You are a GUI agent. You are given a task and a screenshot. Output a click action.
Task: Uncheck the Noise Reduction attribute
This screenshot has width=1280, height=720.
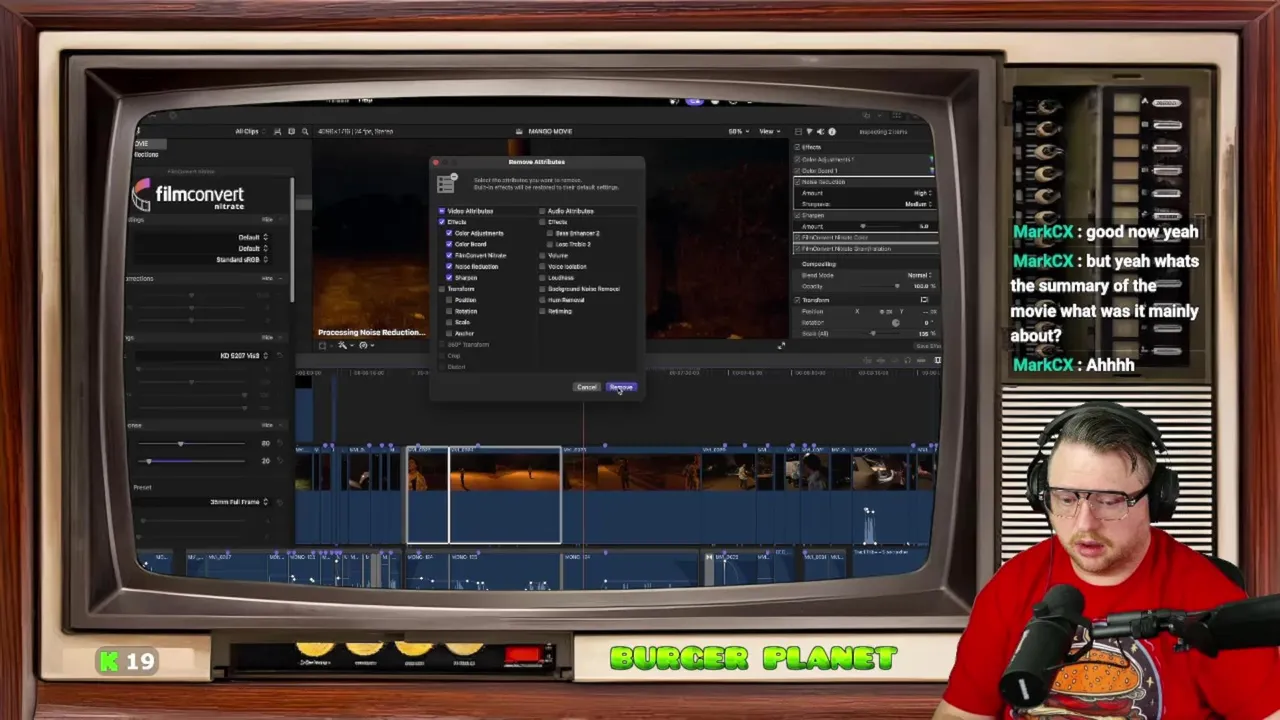click(450, 266)
